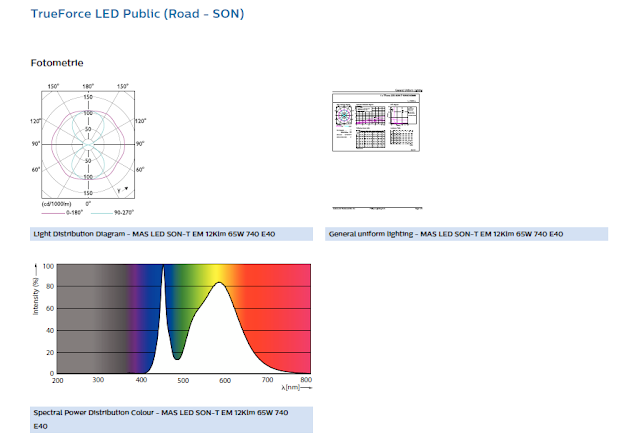Click the left 120° label of the polar diagram

pyautogui.click(x=35, y=121)
